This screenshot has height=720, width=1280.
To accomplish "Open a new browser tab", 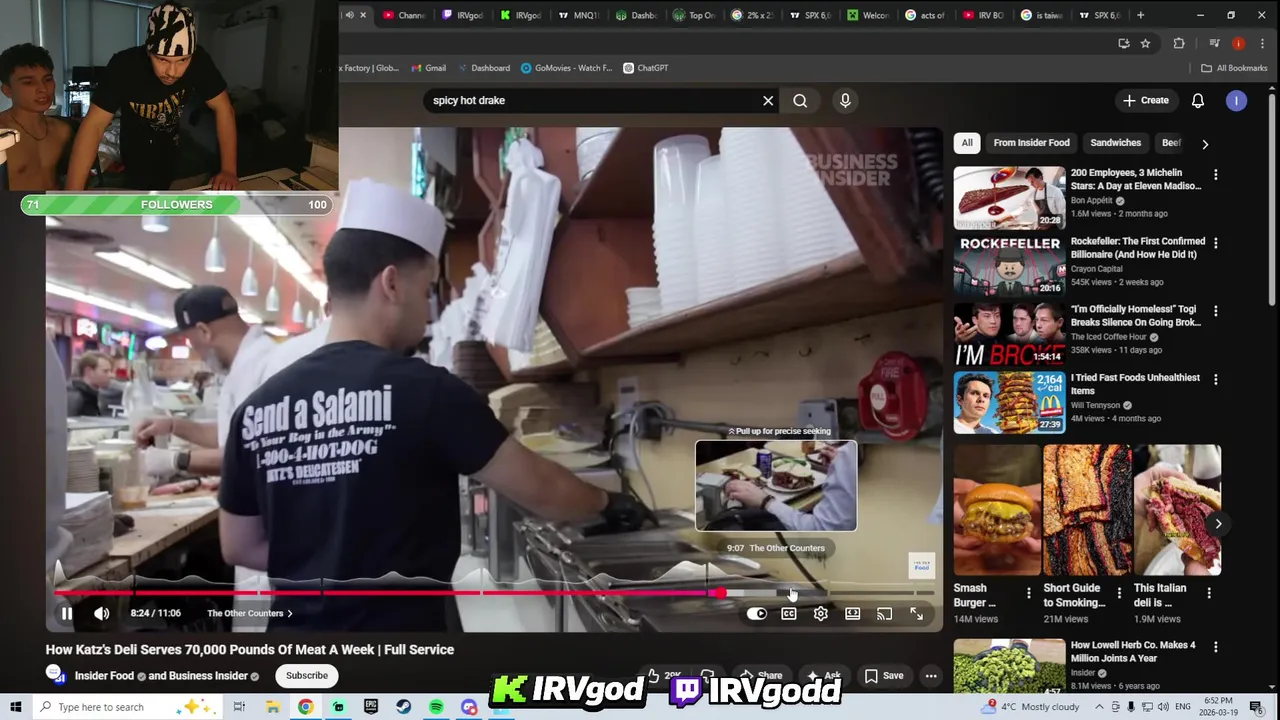I will point(1140,15).
